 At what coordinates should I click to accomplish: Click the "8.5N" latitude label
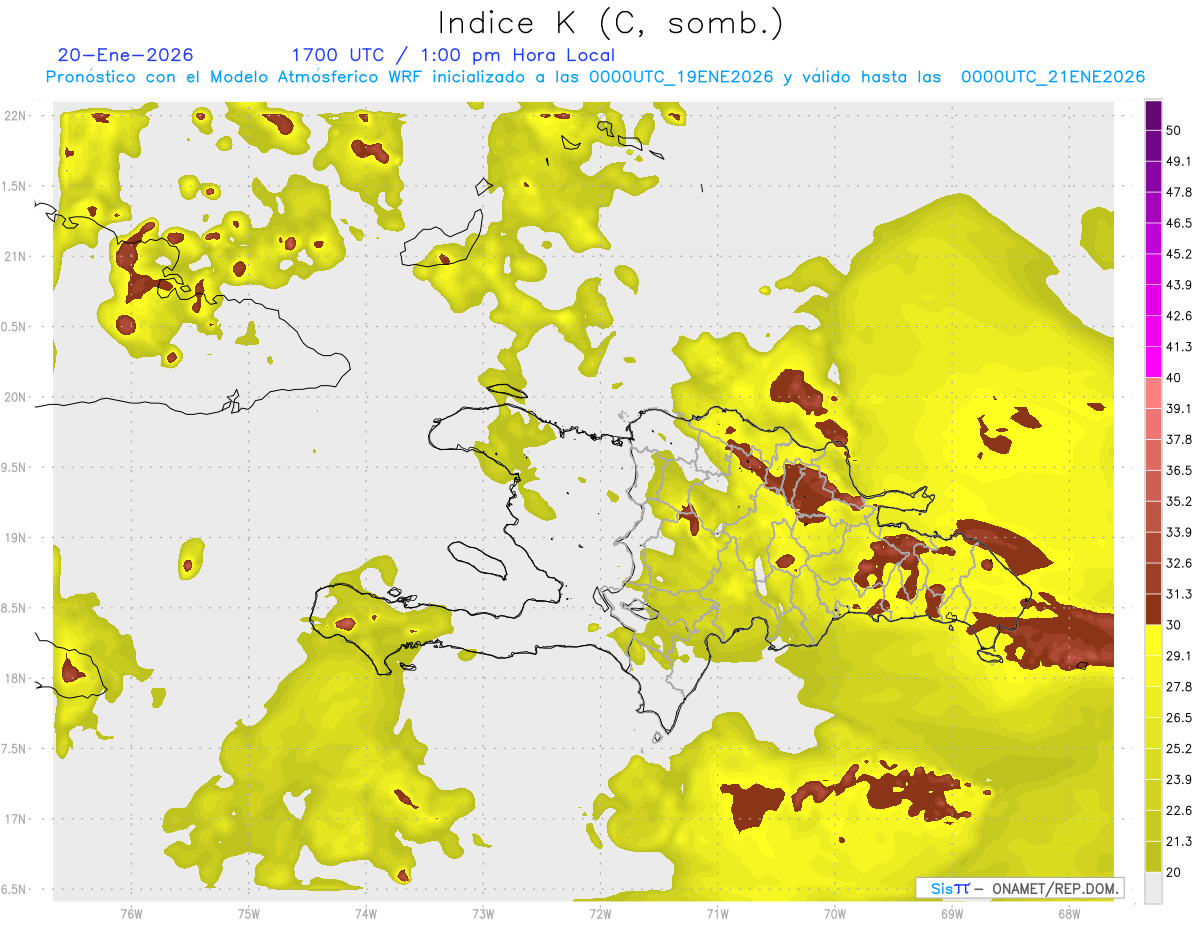point(13,608)
